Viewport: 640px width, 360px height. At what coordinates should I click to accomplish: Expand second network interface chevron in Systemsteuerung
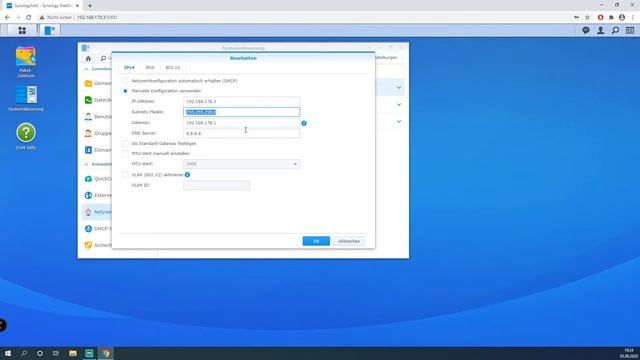[x=399, y=104]
